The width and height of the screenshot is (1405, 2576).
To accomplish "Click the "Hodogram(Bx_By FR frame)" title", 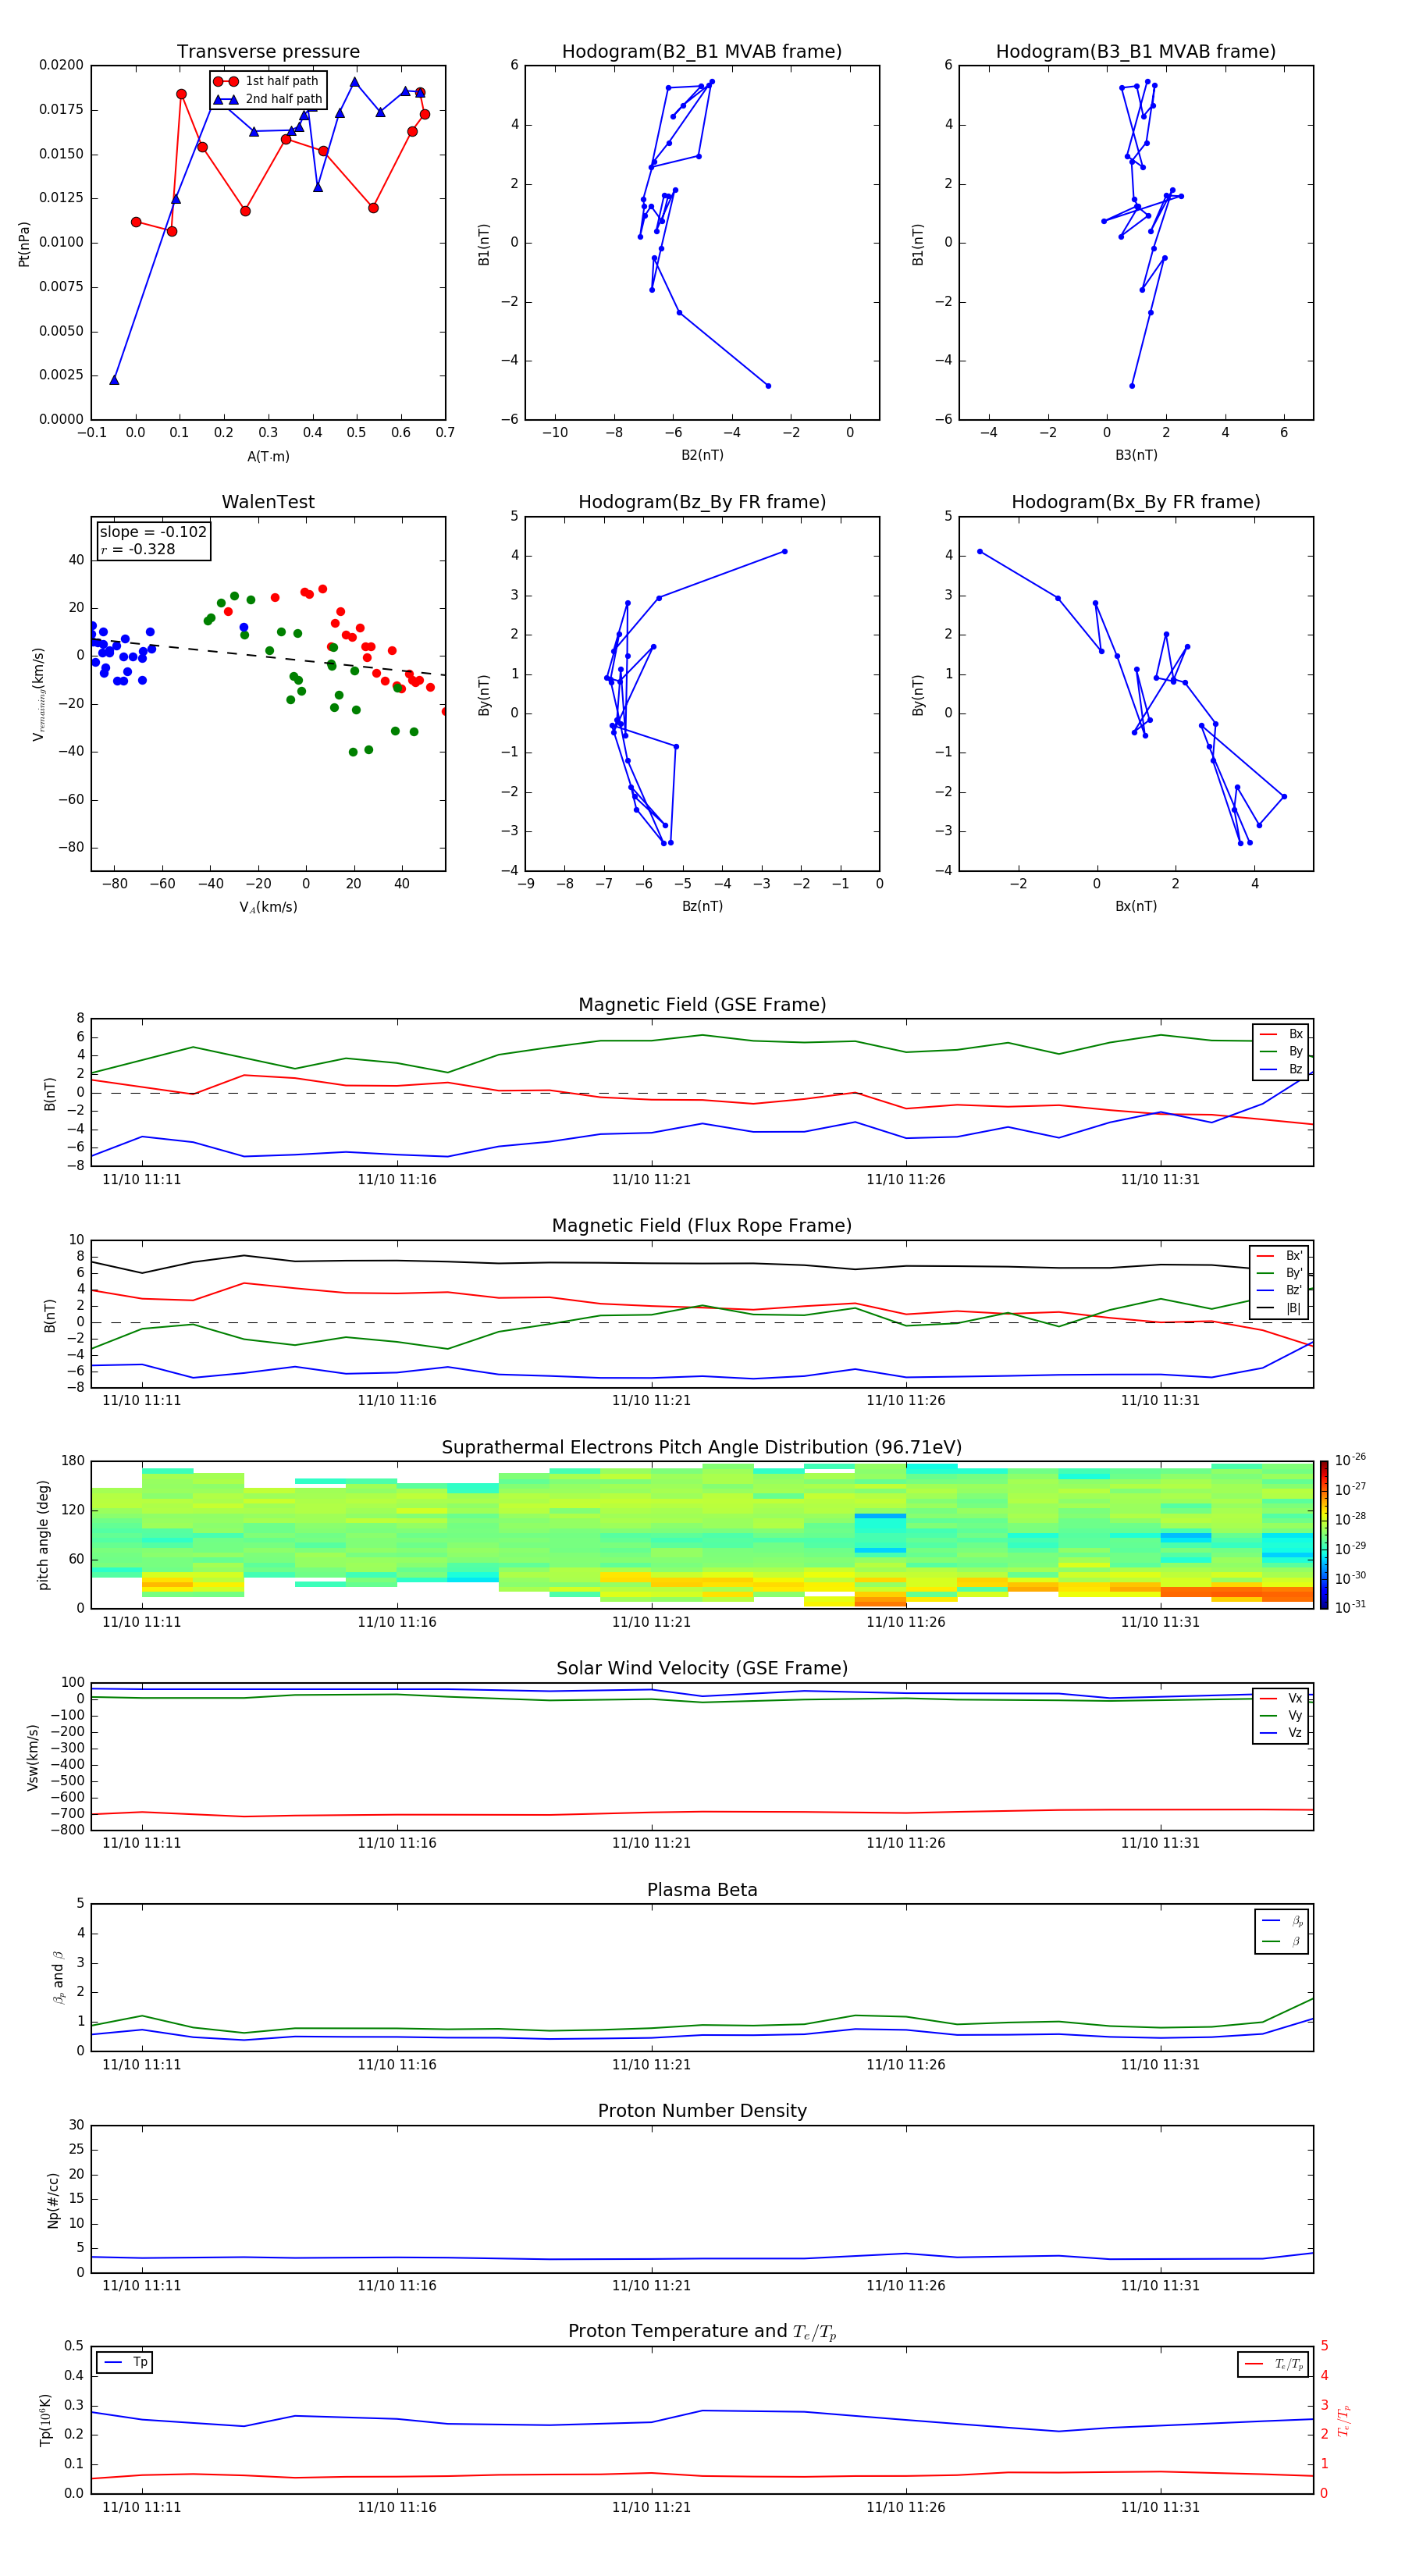I will click(x=1136, y=502).
